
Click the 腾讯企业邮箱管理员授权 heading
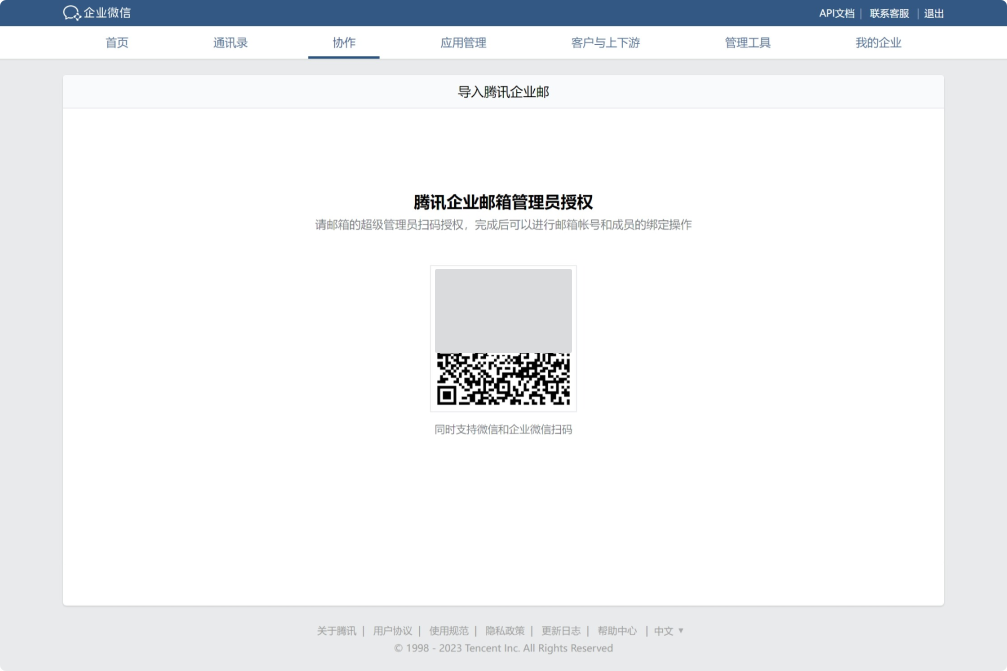[504, 202]
